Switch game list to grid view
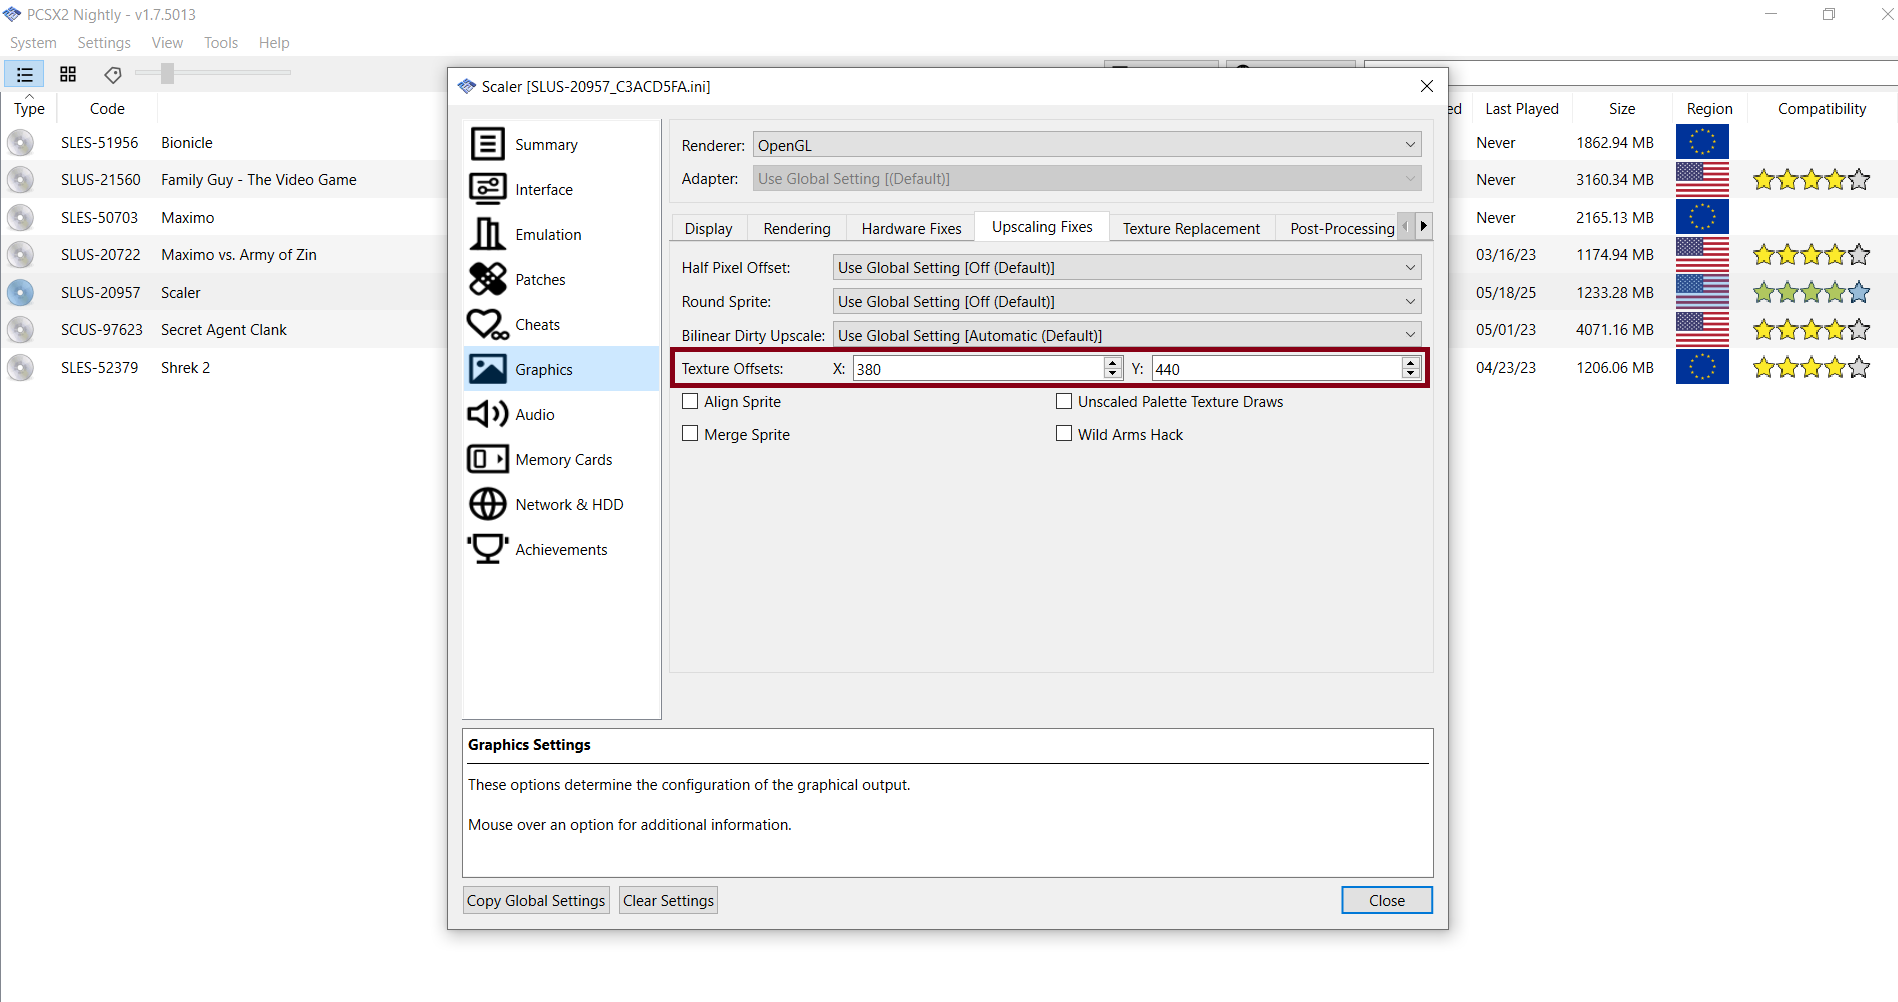 pos(68,74)
